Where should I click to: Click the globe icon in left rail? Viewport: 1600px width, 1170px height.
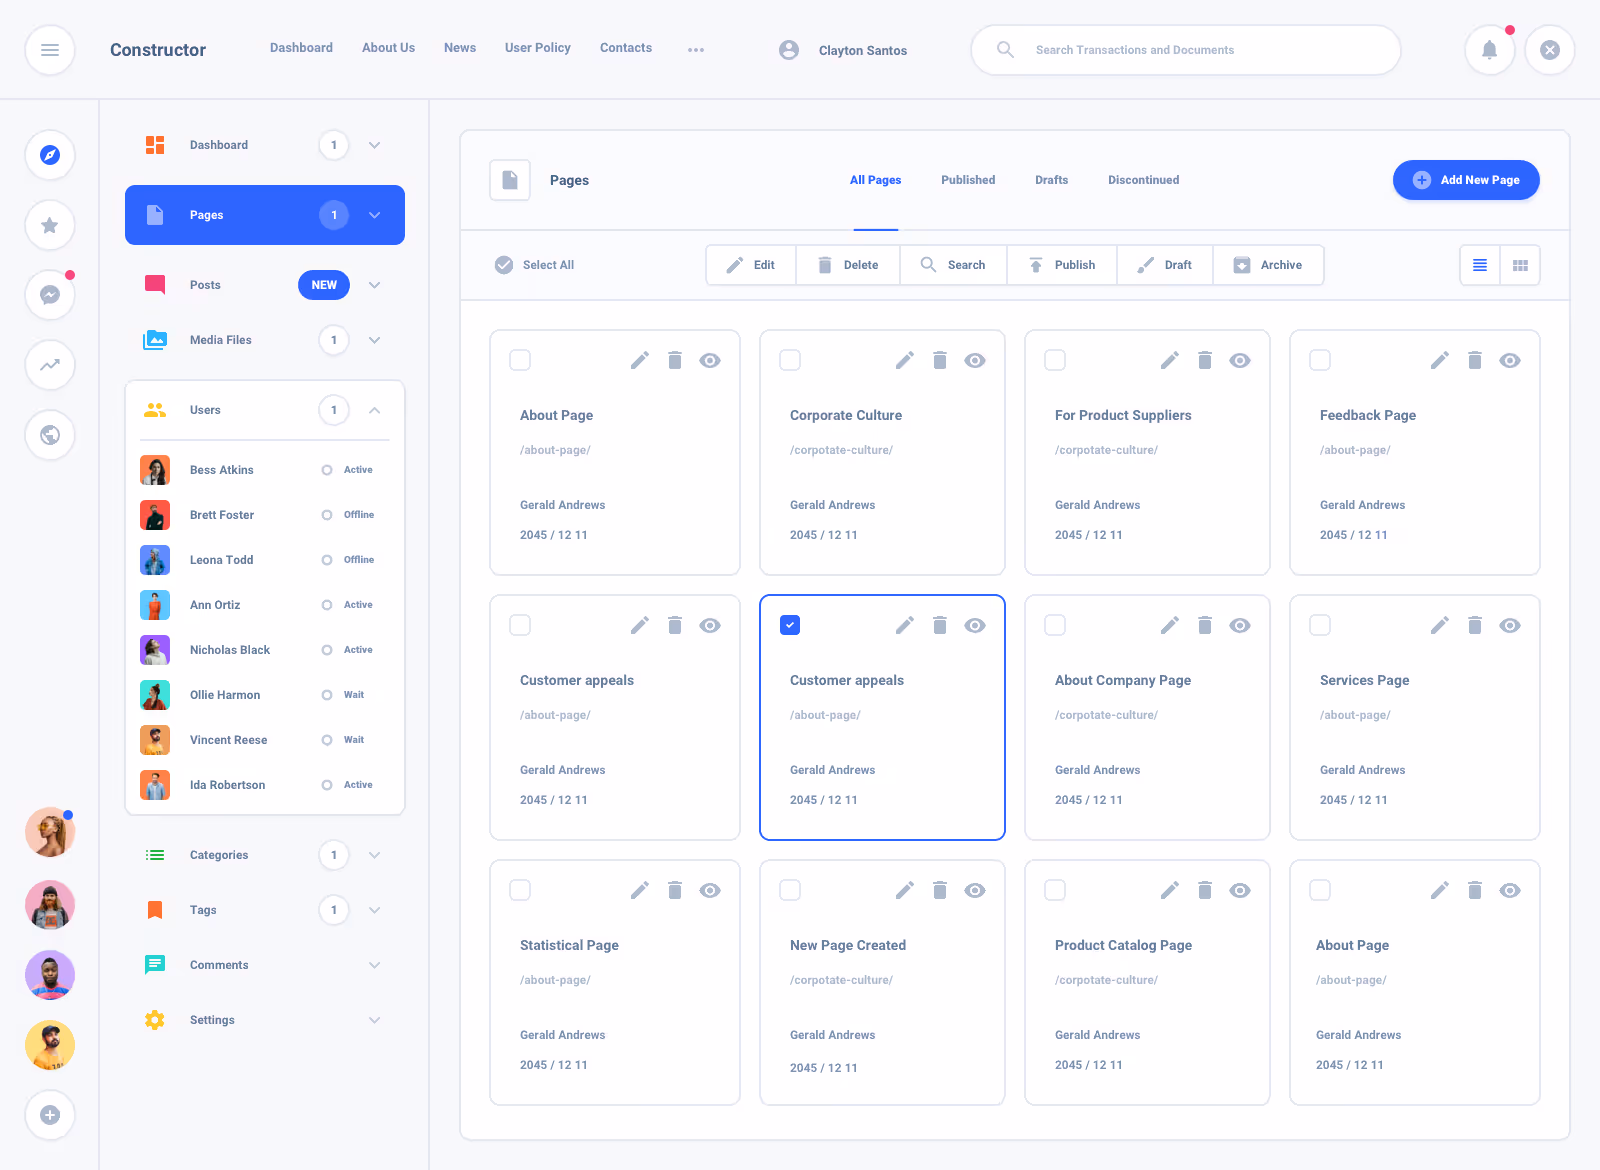pyautogui.click(x=50, y=435)
